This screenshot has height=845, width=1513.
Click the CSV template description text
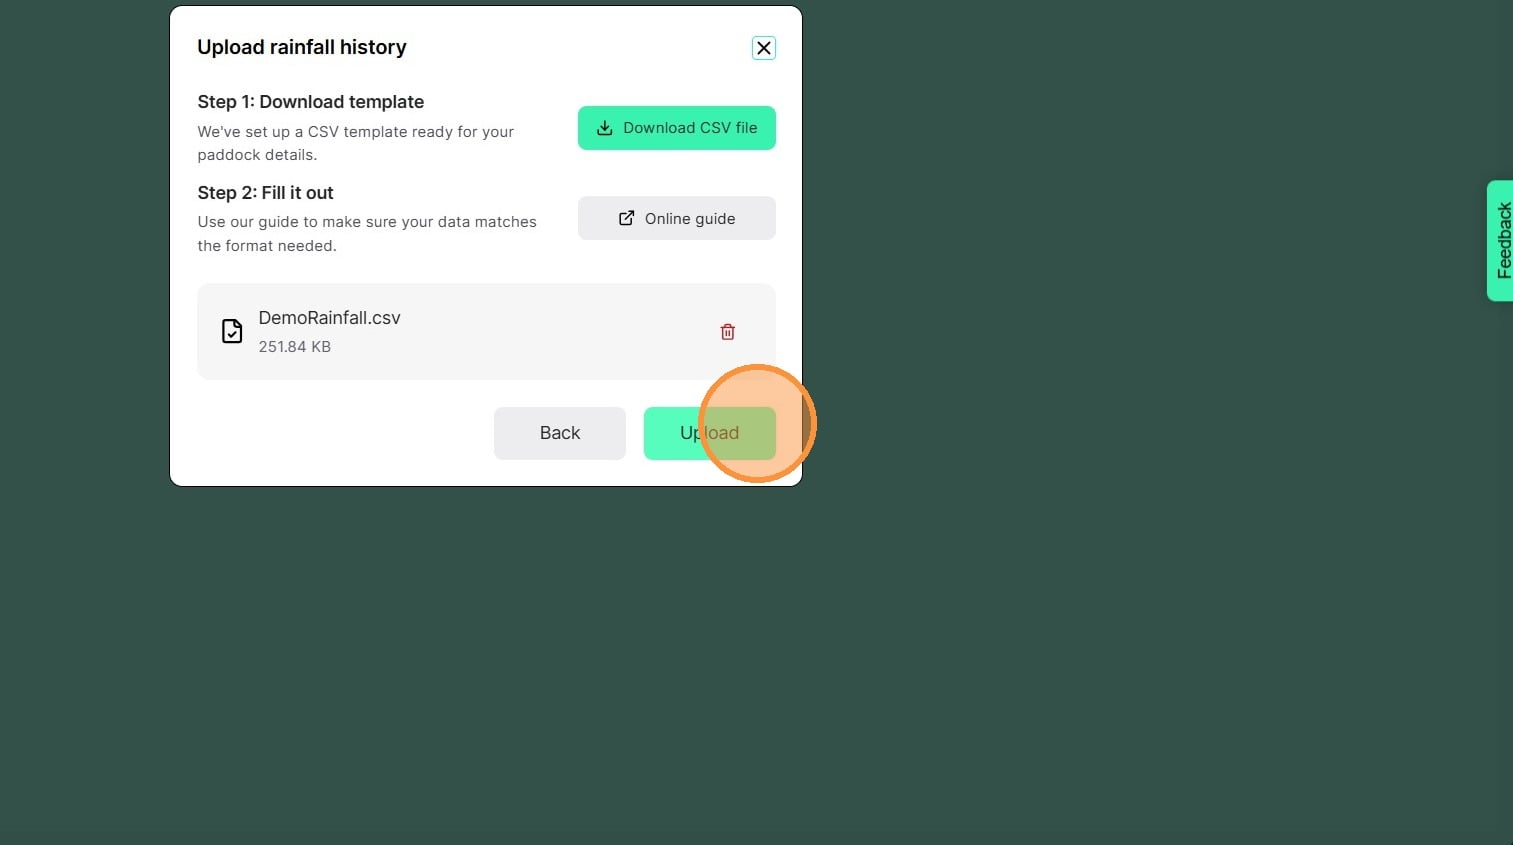[x=355, y=143]
